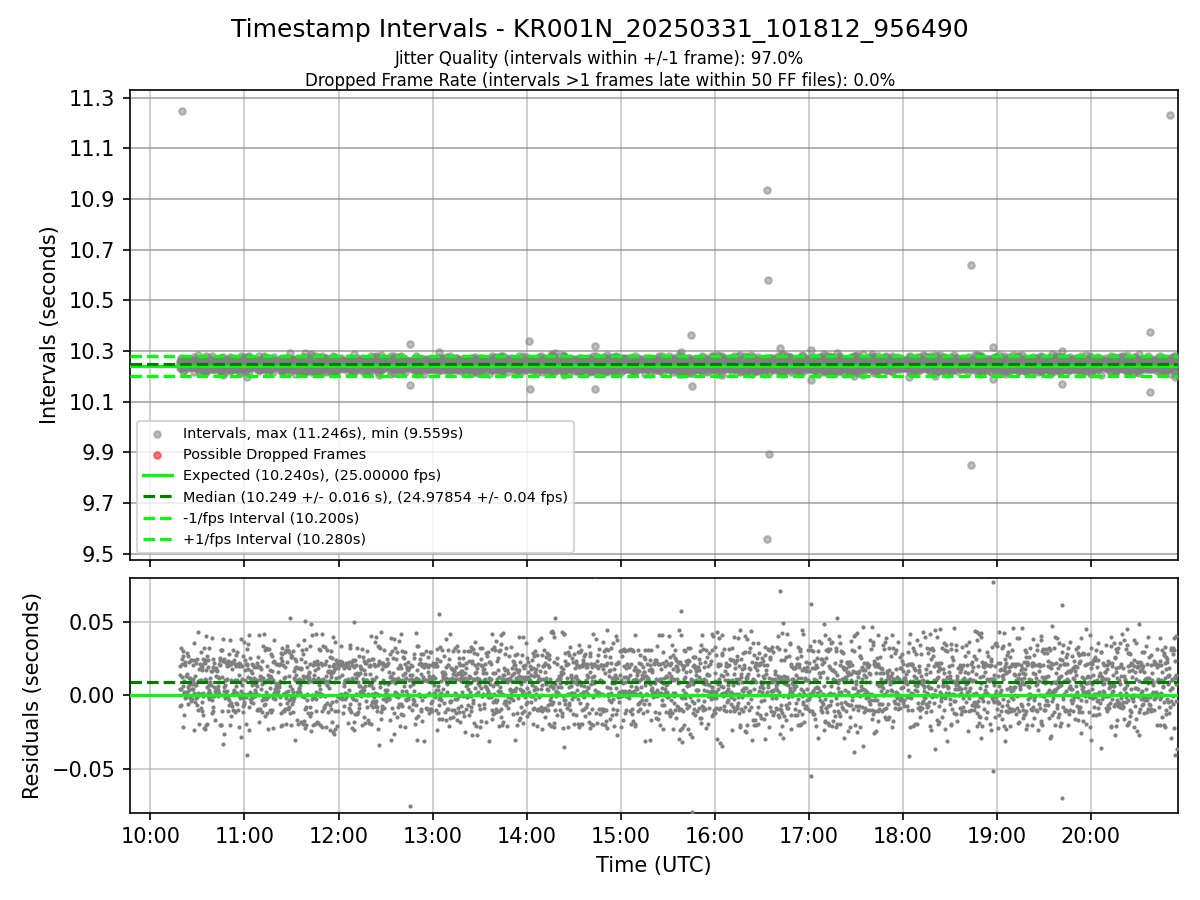
Task: Click the 10.7 y-axis tick label
Action: (94, 250)
